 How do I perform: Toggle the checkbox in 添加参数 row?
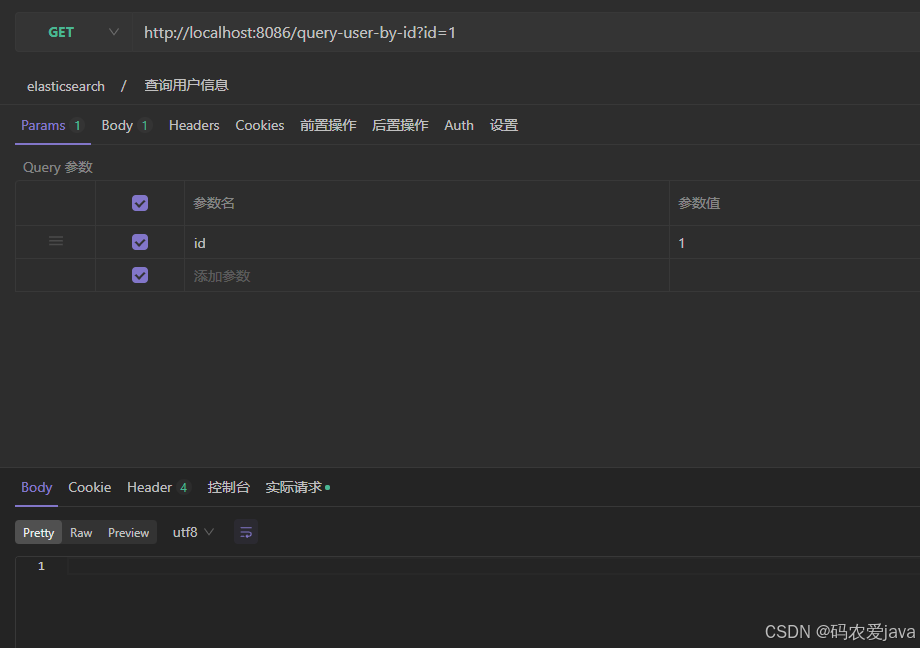click(x=140, y=275)
